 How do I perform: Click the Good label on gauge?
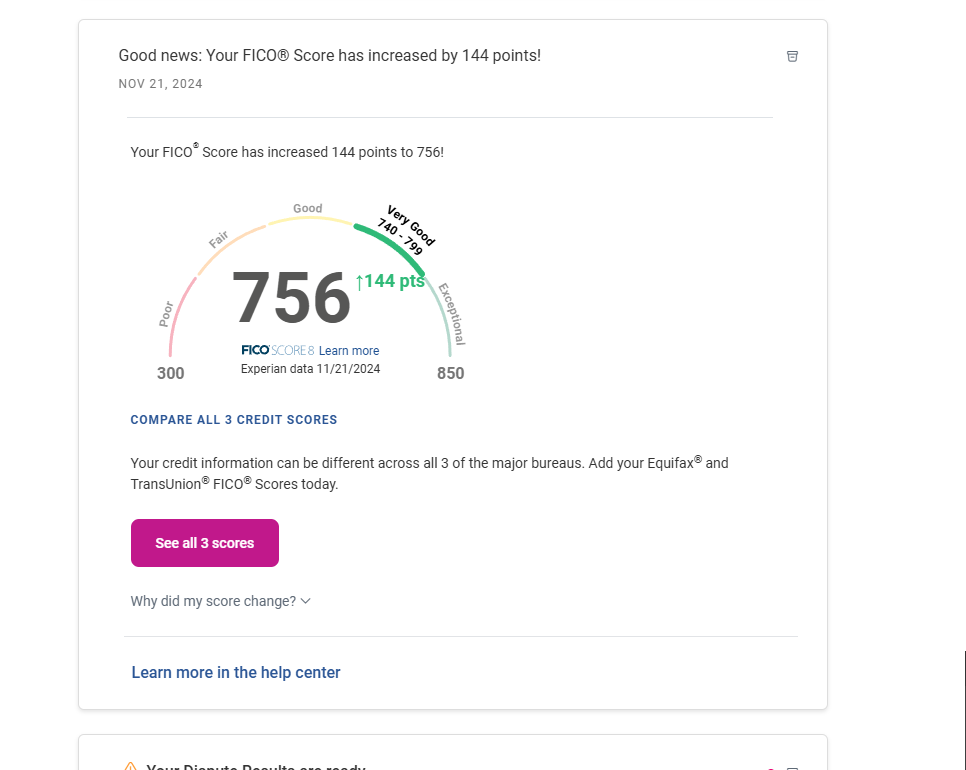tap(307, 209)
